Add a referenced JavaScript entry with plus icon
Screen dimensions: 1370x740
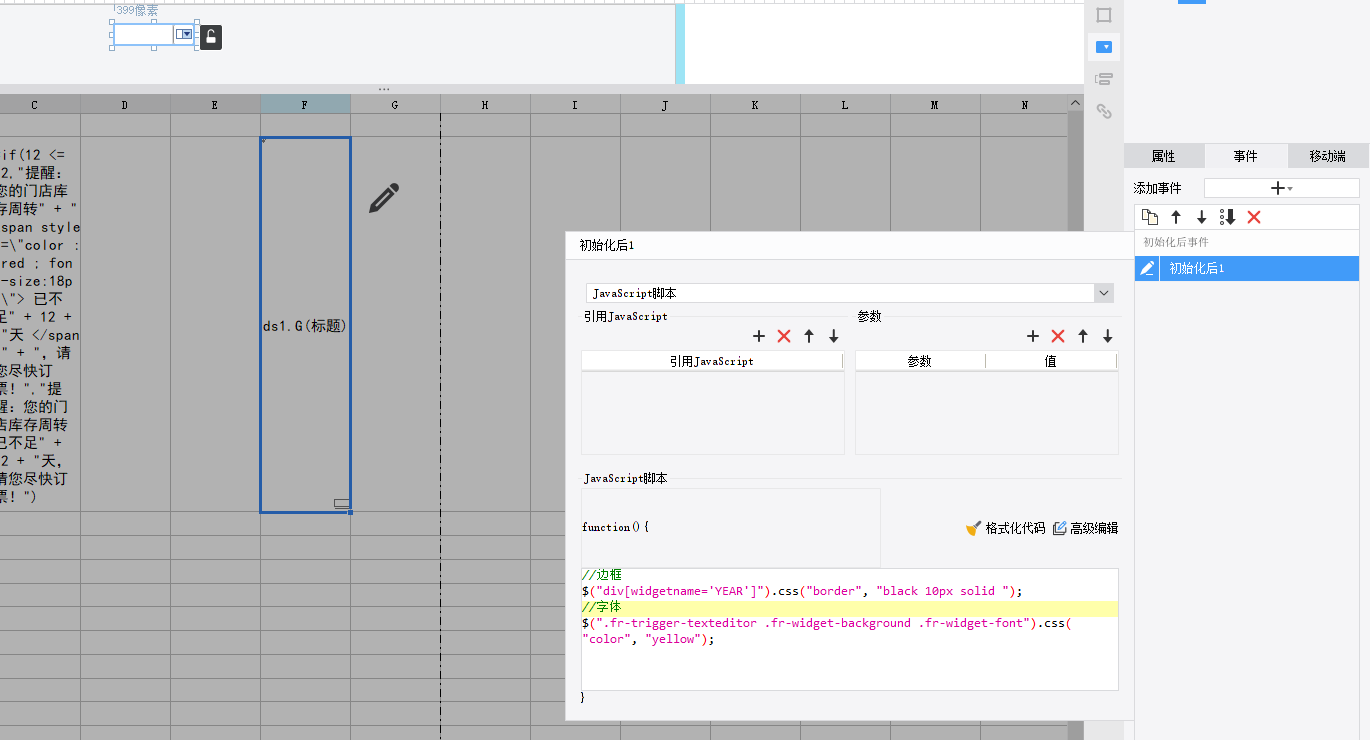point(759,337)
